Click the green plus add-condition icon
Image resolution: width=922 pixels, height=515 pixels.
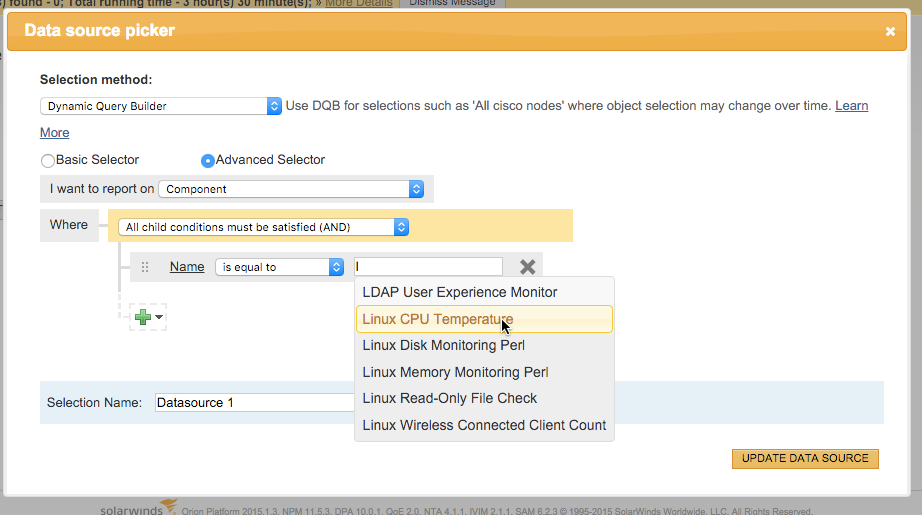tap(143, 317)
